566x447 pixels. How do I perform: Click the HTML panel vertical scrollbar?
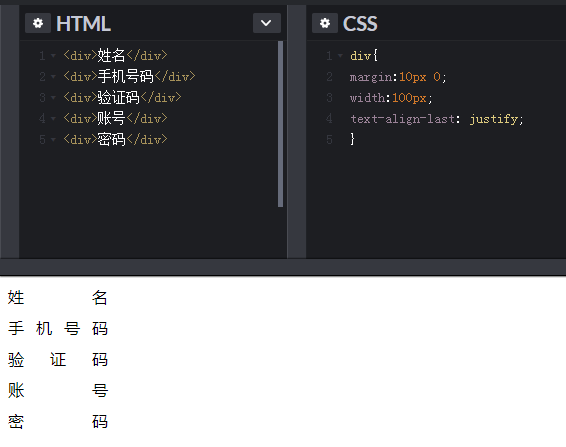[x=280, y=124]
